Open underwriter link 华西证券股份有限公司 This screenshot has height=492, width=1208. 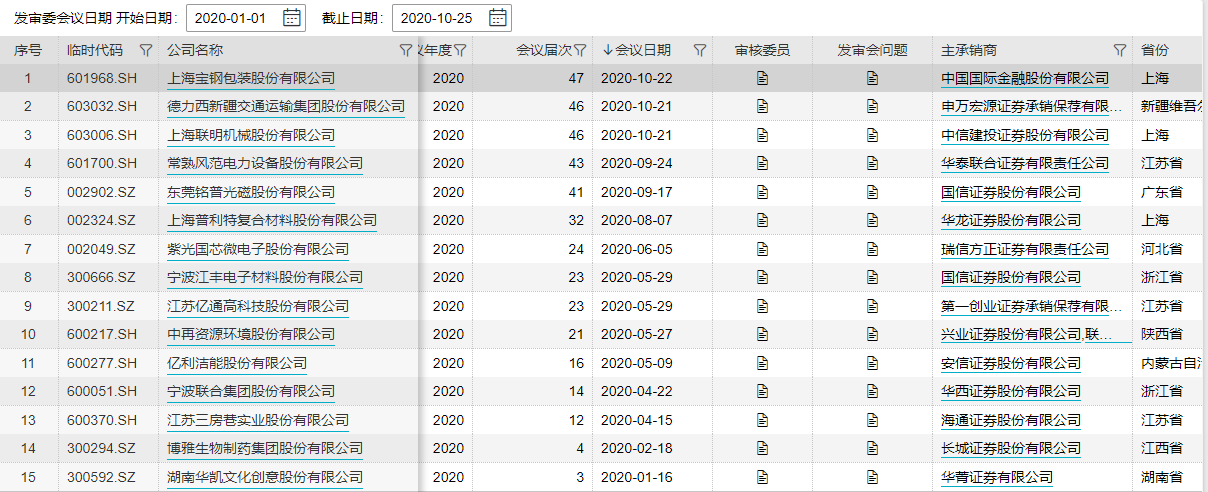click(1011, 391)
